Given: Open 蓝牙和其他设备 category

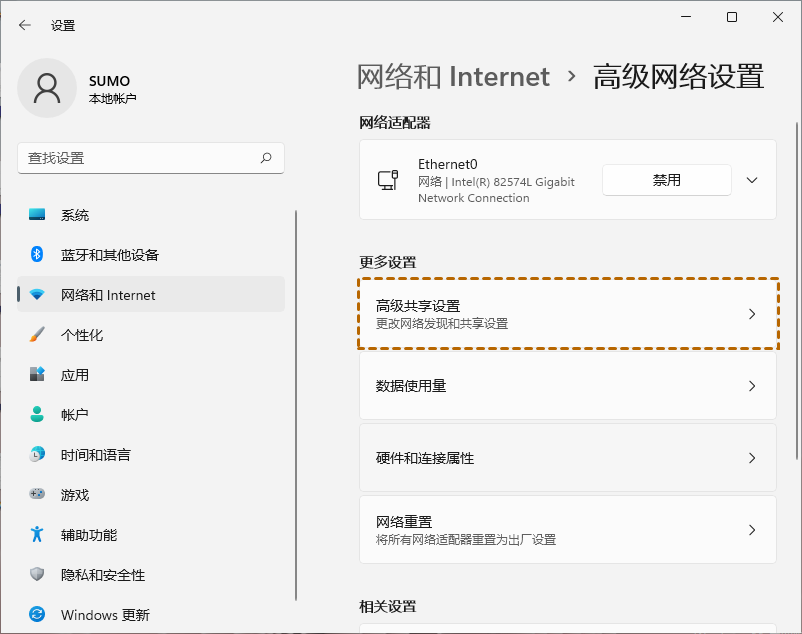Looking at the screenshot, I should coord(151,255).
